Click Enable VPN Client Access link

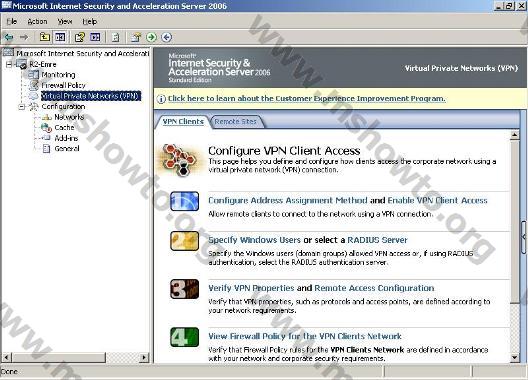[437, 200]
